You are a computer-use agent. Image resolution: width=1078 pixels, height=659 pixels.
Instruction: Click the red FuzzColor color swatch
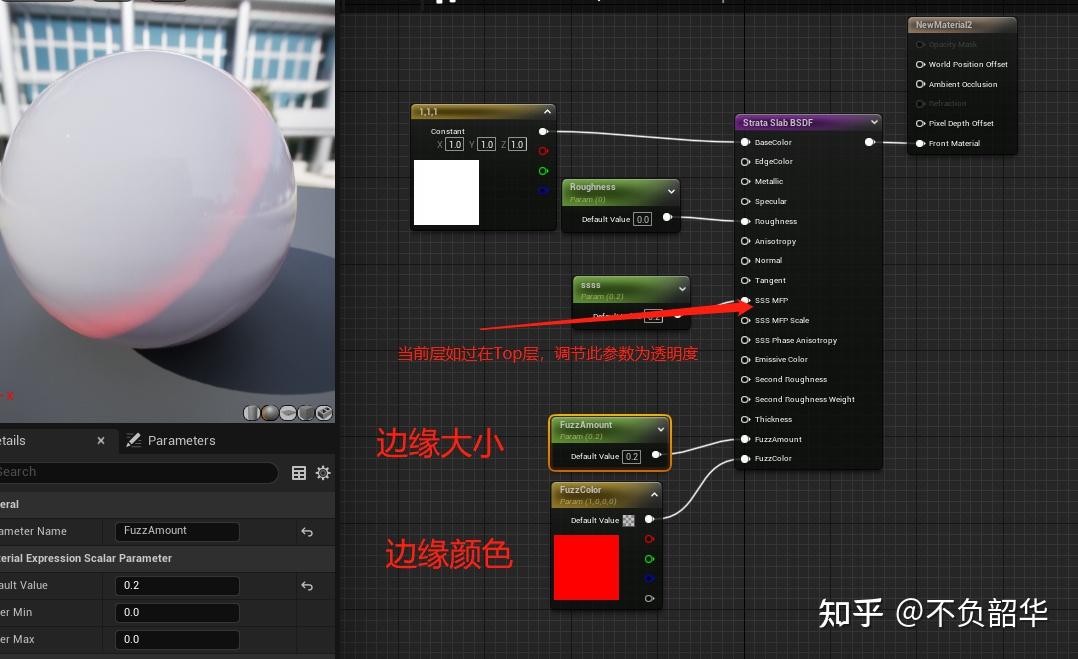click(x=586, y=568)
